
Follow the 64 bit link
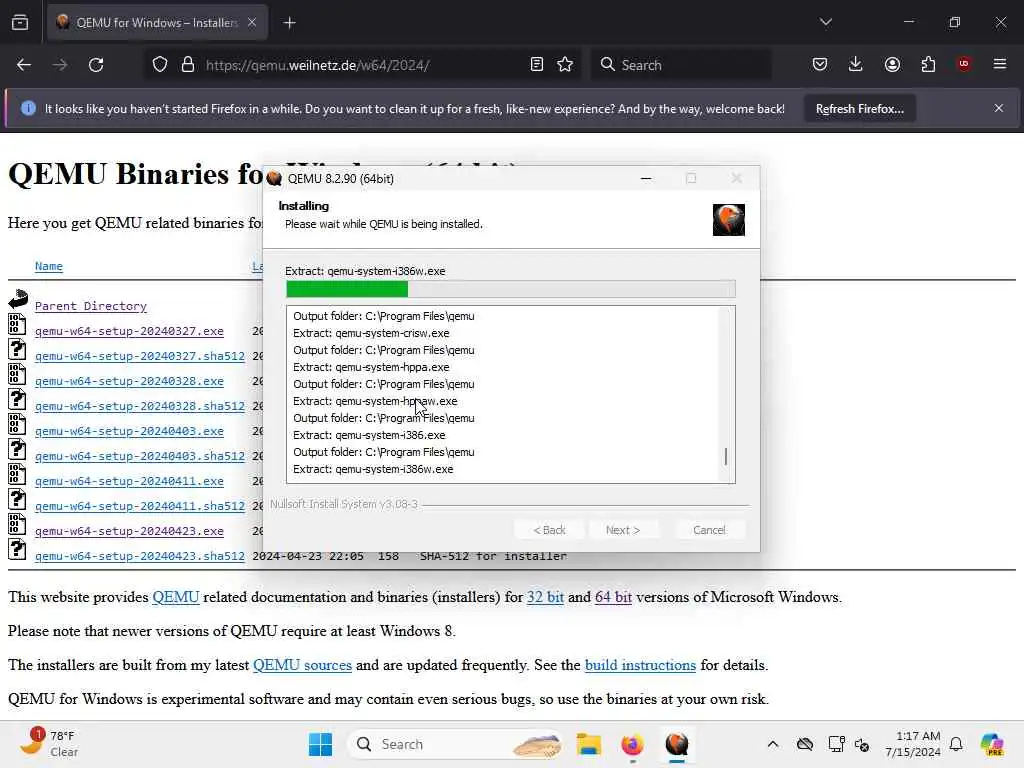pyautogui.click(x=613, y=597)
